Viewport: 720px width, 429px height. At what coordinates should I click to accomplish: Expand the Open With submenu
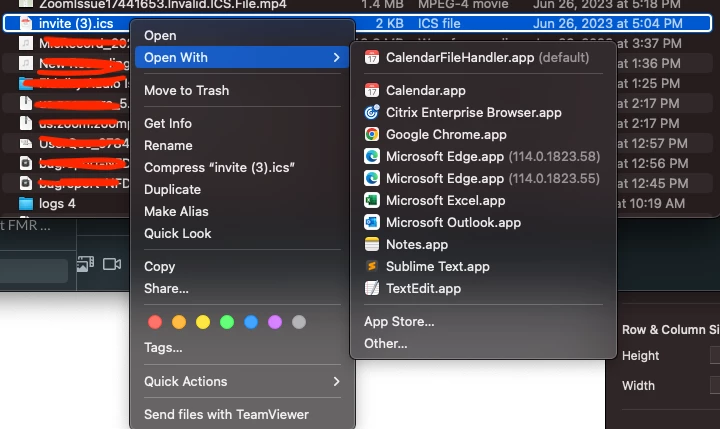(242, 57)
